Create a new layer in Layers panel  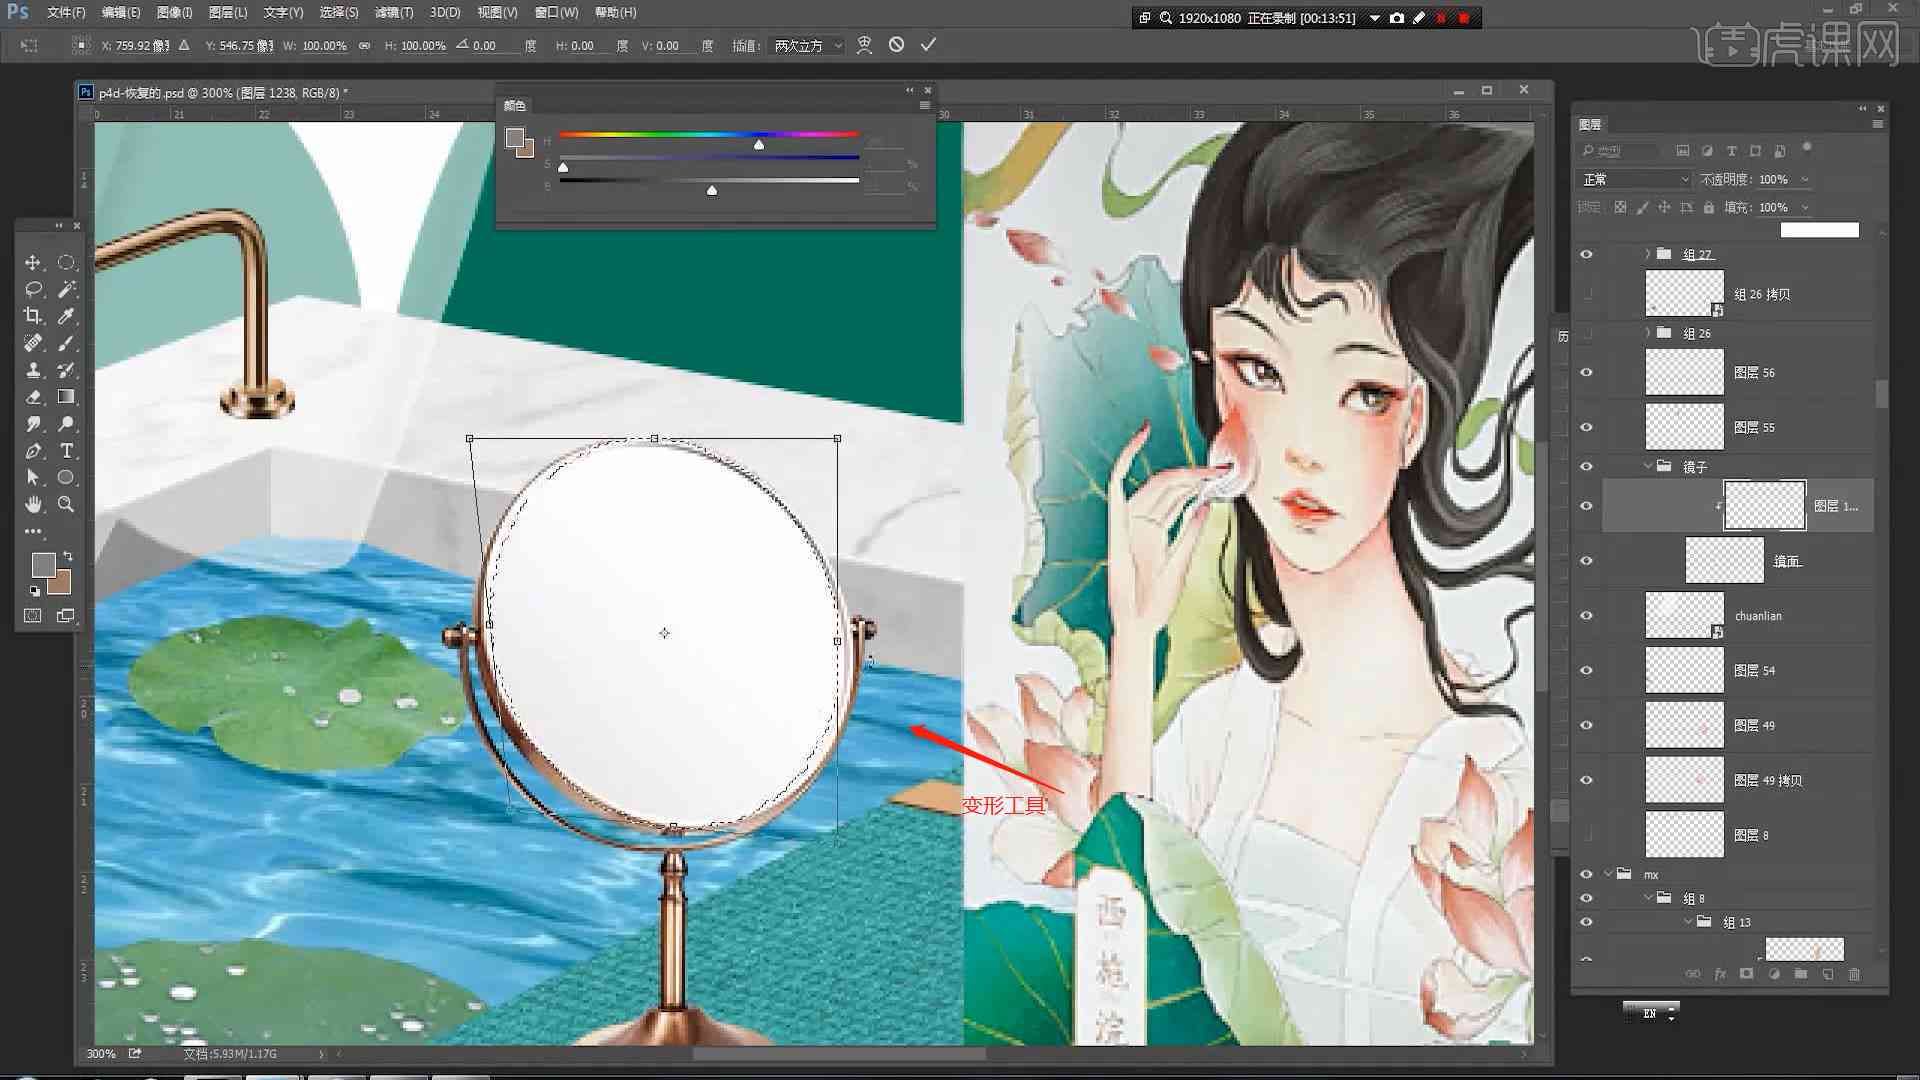pos(1827,974)
